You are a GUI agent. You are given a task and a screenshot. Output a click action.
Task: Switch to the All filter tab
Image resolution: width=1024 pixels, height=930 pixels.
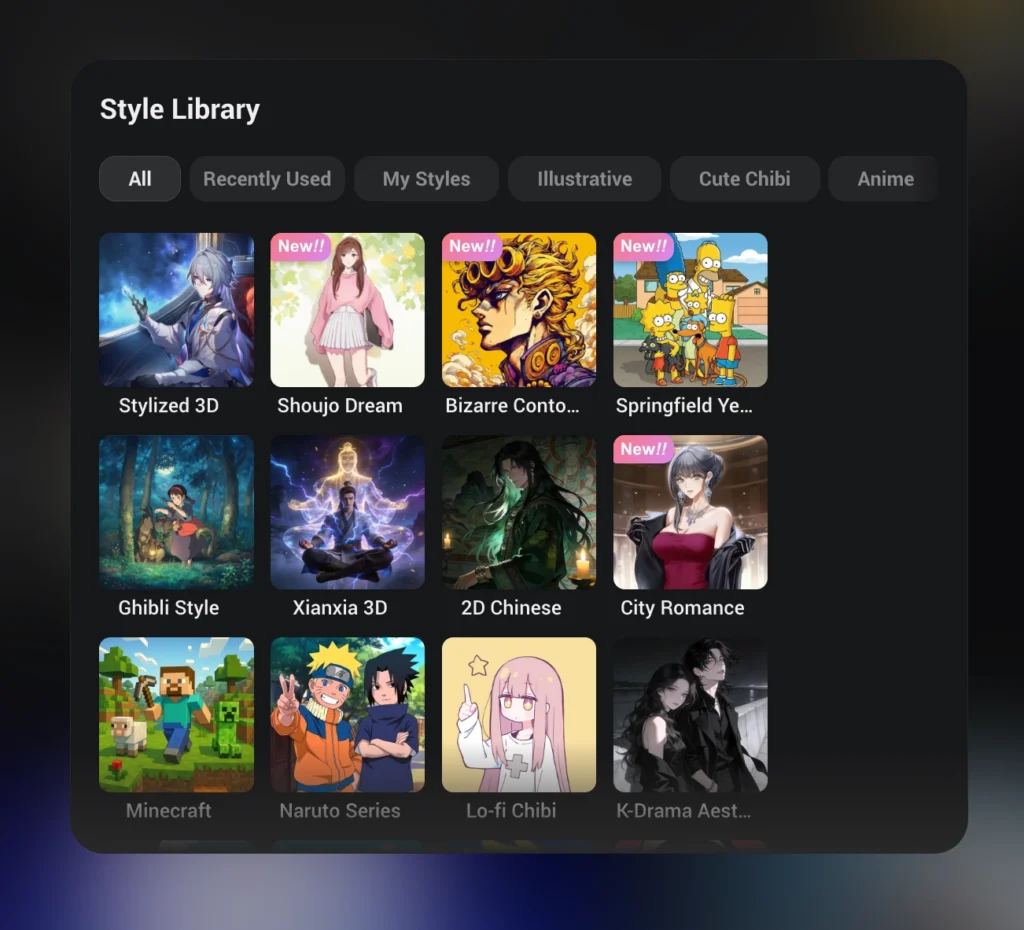[x=140, y=179]
